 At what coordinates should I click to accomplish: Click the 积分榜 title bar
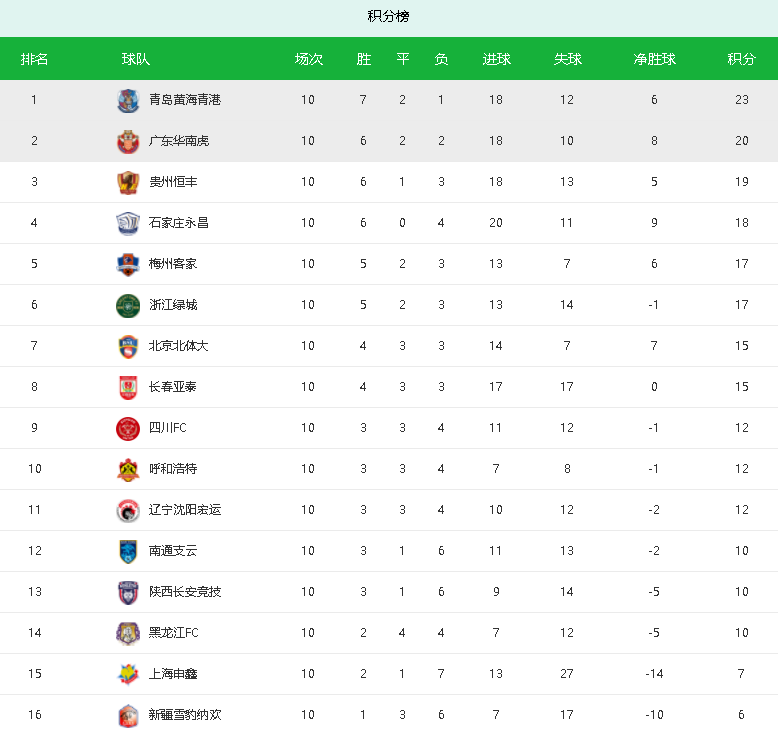389,17
